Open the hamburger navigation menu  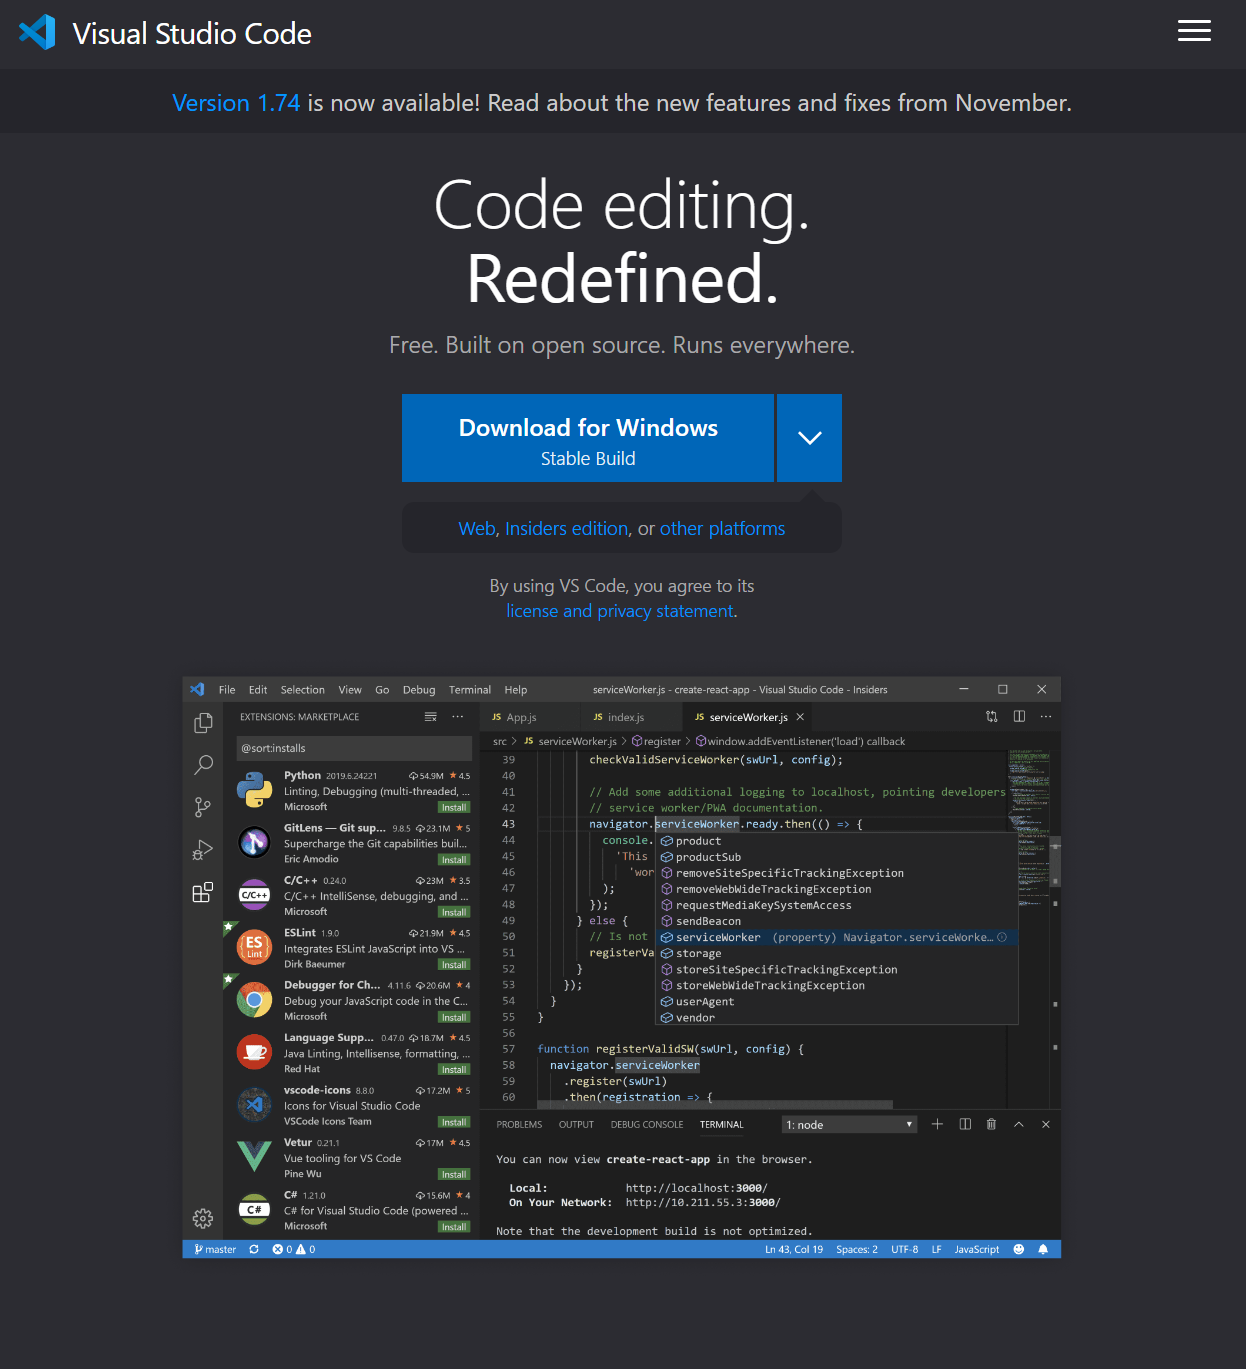(1194, 31)
